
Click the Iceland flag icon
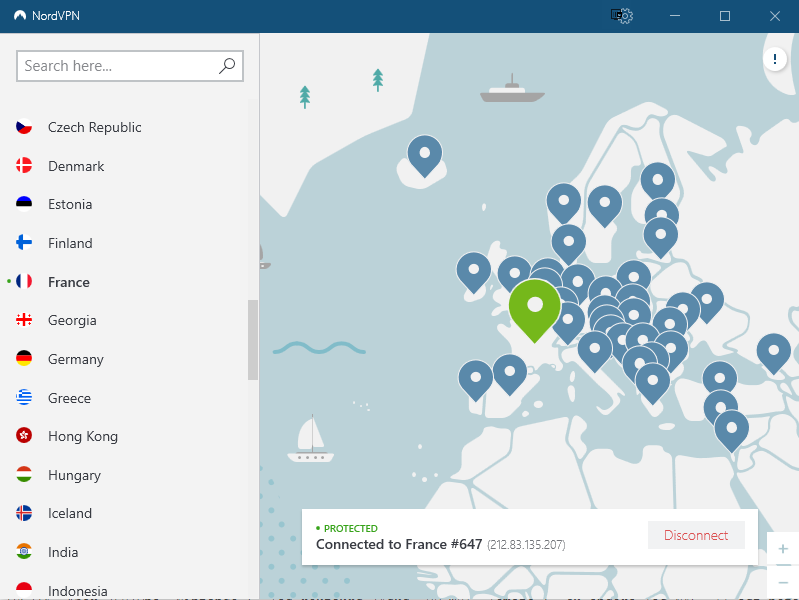tap(24, 513)
